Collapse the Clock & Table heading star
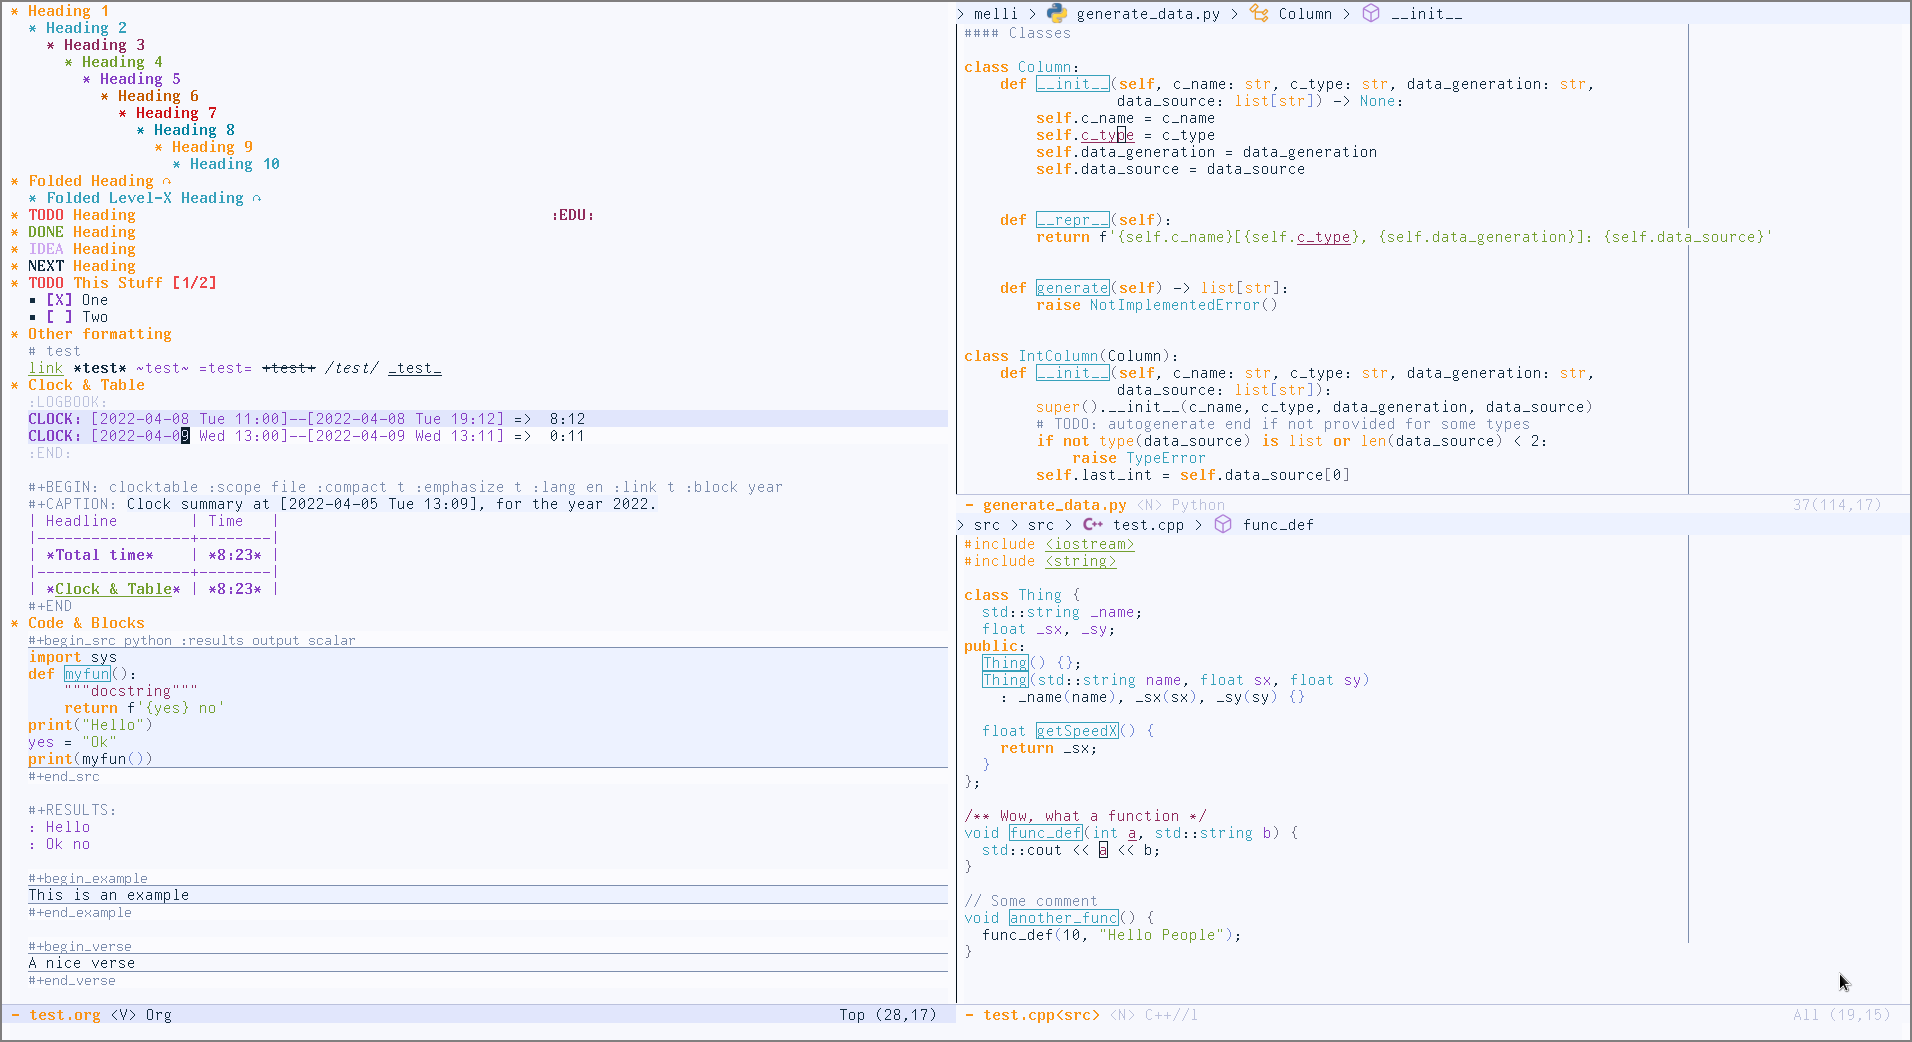The image size is (1912, 1042). point(14,385)
